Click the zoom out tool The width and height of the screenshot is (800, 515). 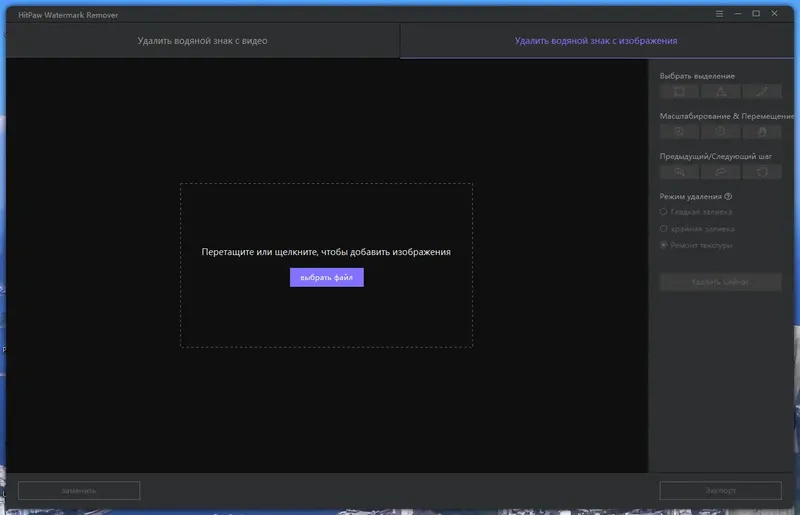tap(720, 132)
